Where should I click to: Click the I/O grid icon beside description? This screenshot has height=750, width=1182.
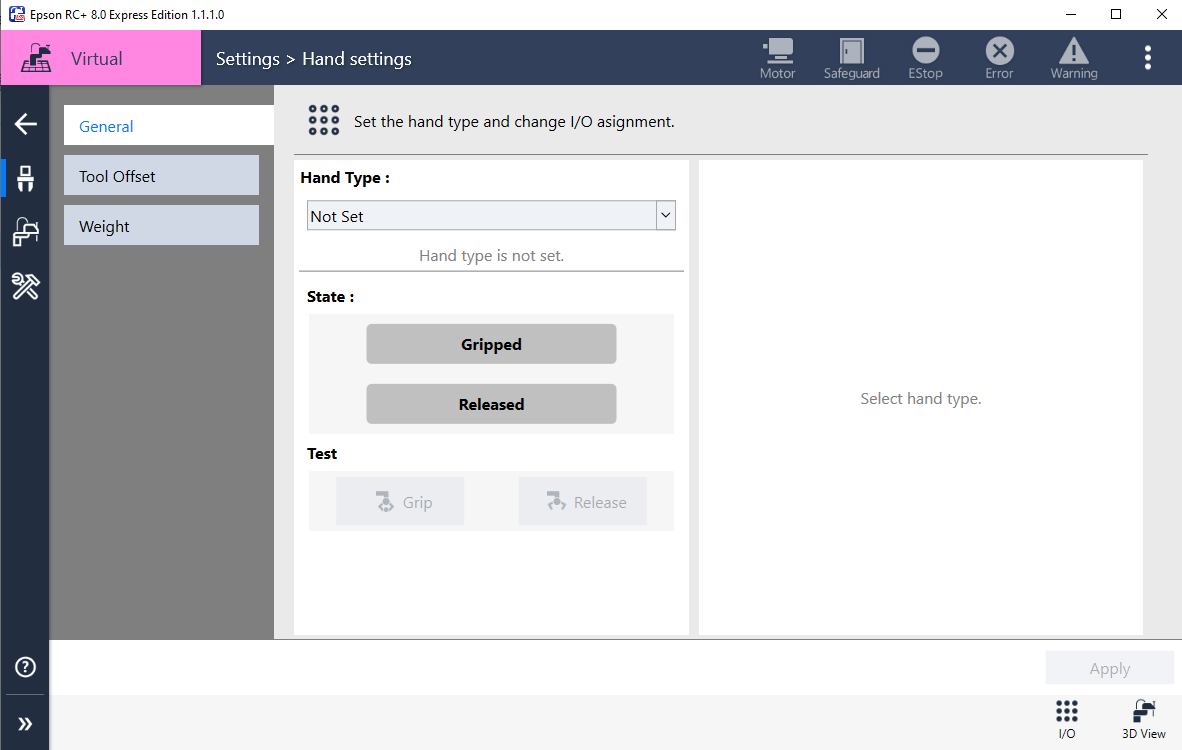323,121
